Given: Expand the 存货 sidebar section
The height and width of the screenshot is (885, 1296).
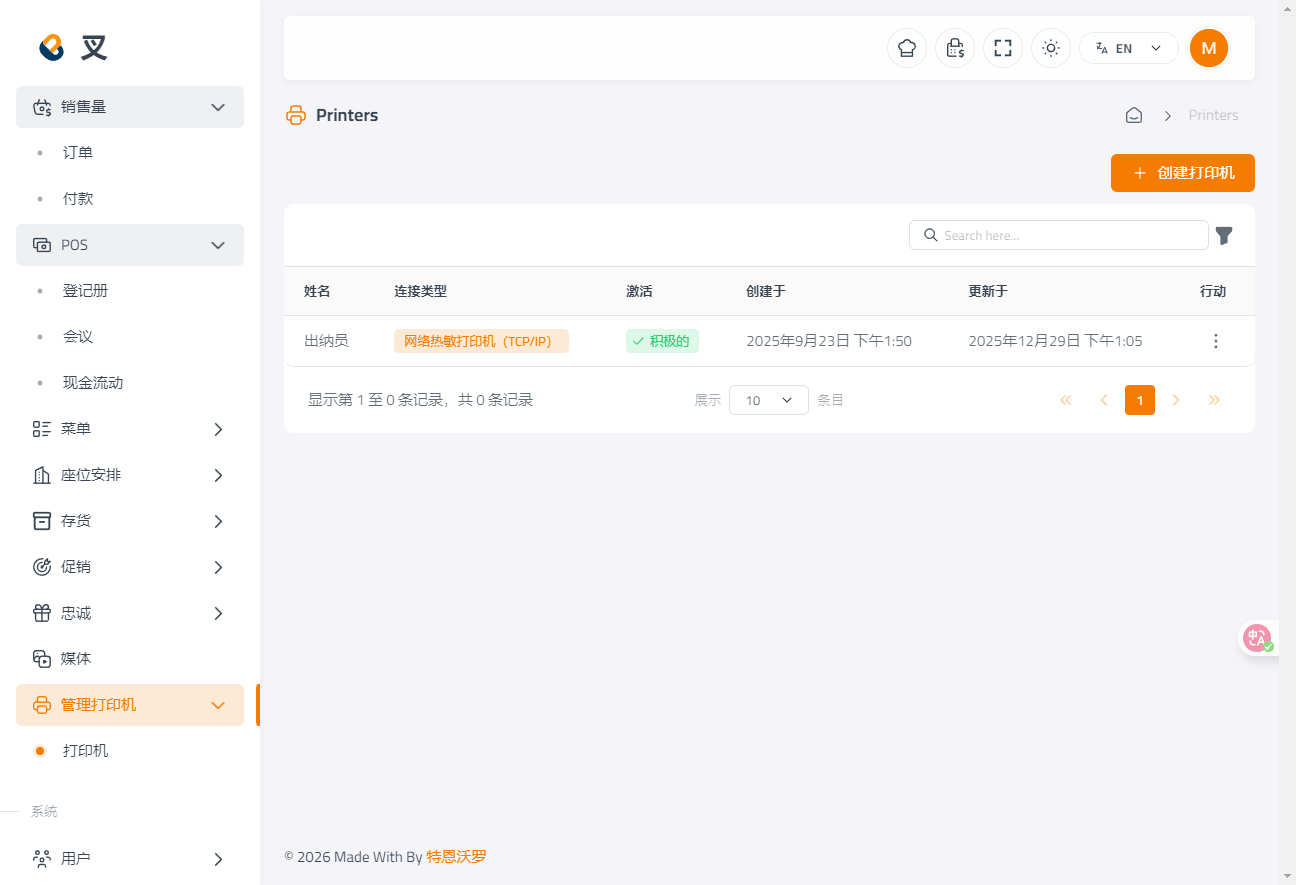Looking at the screenshot, I should pos(130,521).
